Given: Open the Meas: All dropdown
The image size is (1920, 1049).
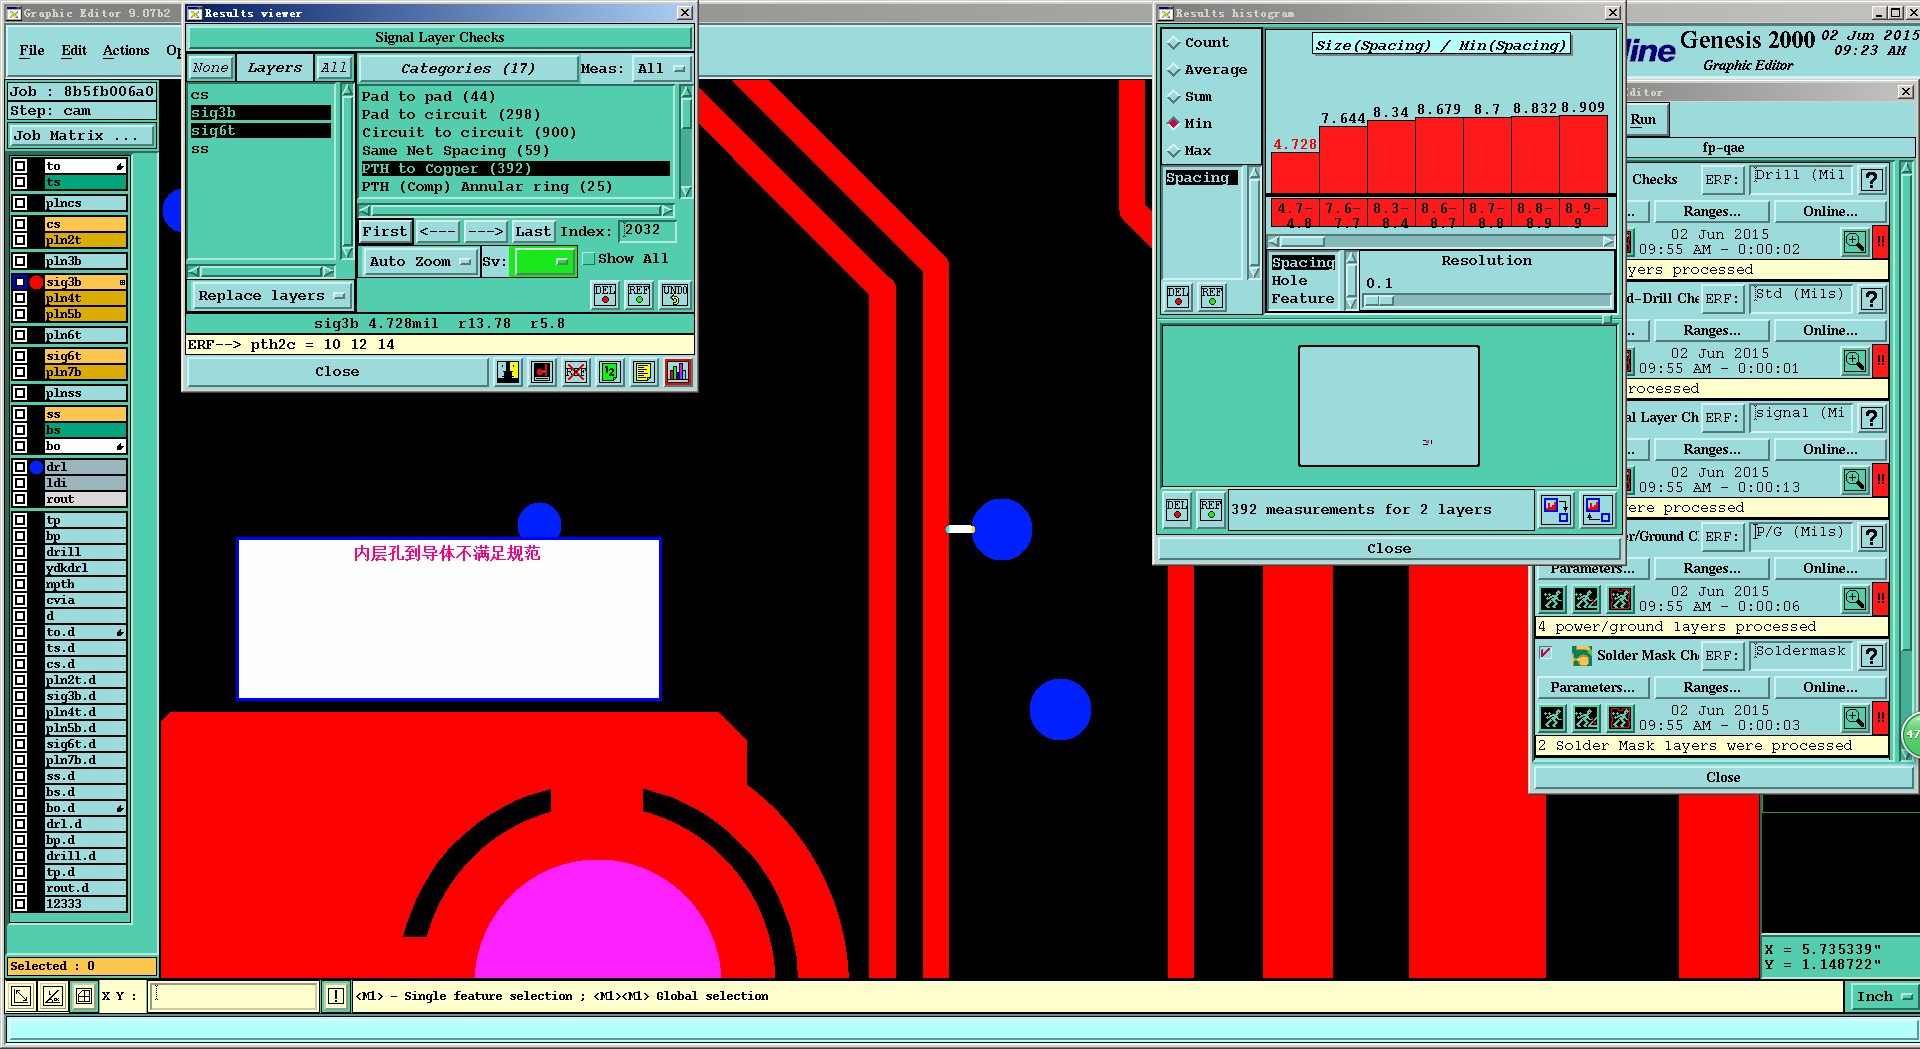Looking at the screenshot, I should (663, 69).
